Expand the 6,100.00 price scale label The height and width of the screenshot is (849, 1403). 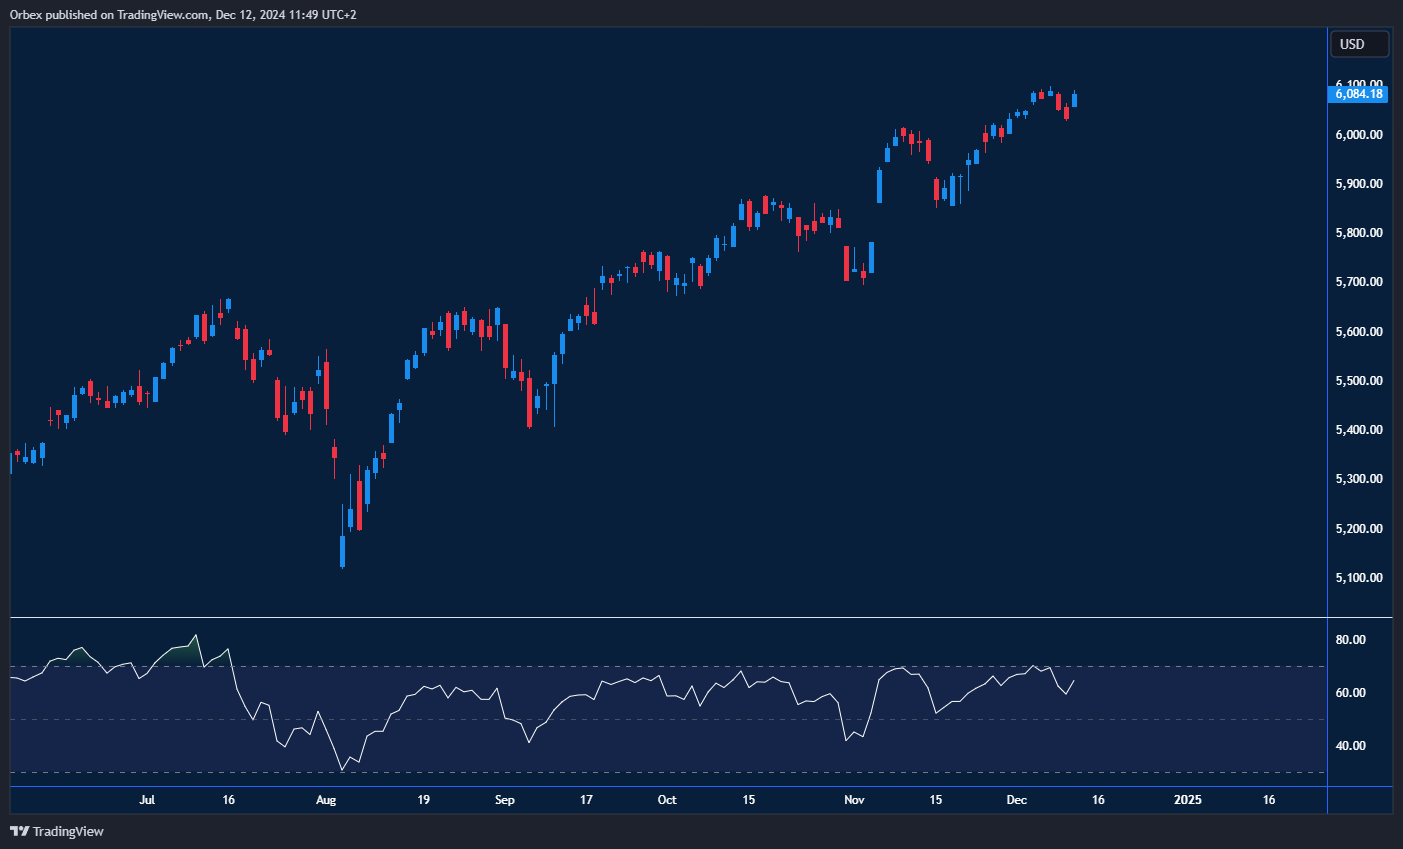click(x=1358, y=84)
